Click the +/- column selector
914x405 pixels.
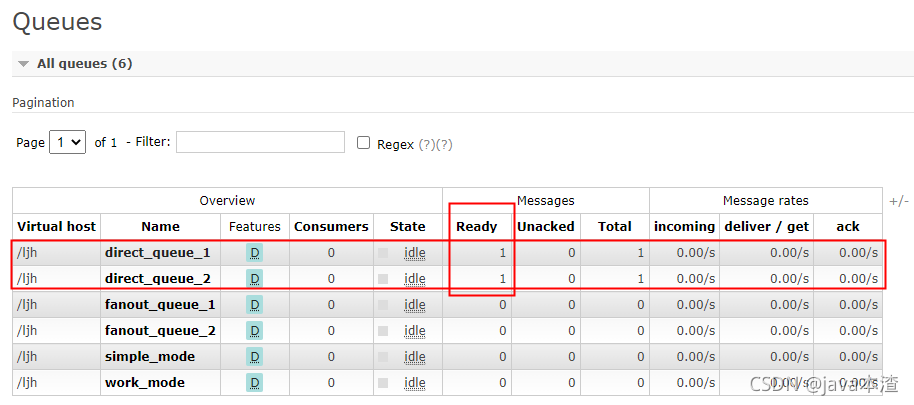coord(899,201)
